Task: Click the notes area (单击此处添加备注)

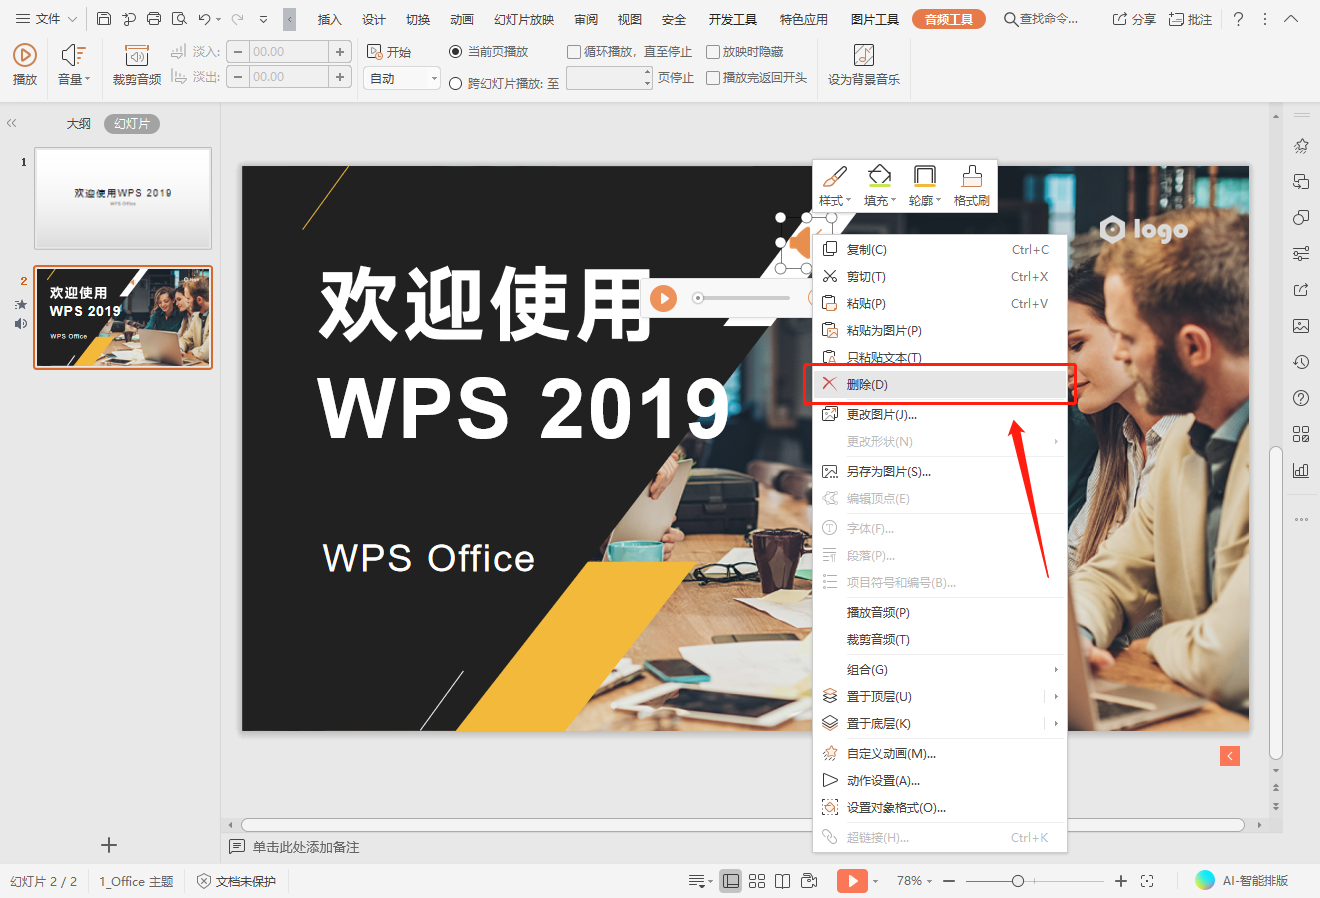Action: pos(306,847)
